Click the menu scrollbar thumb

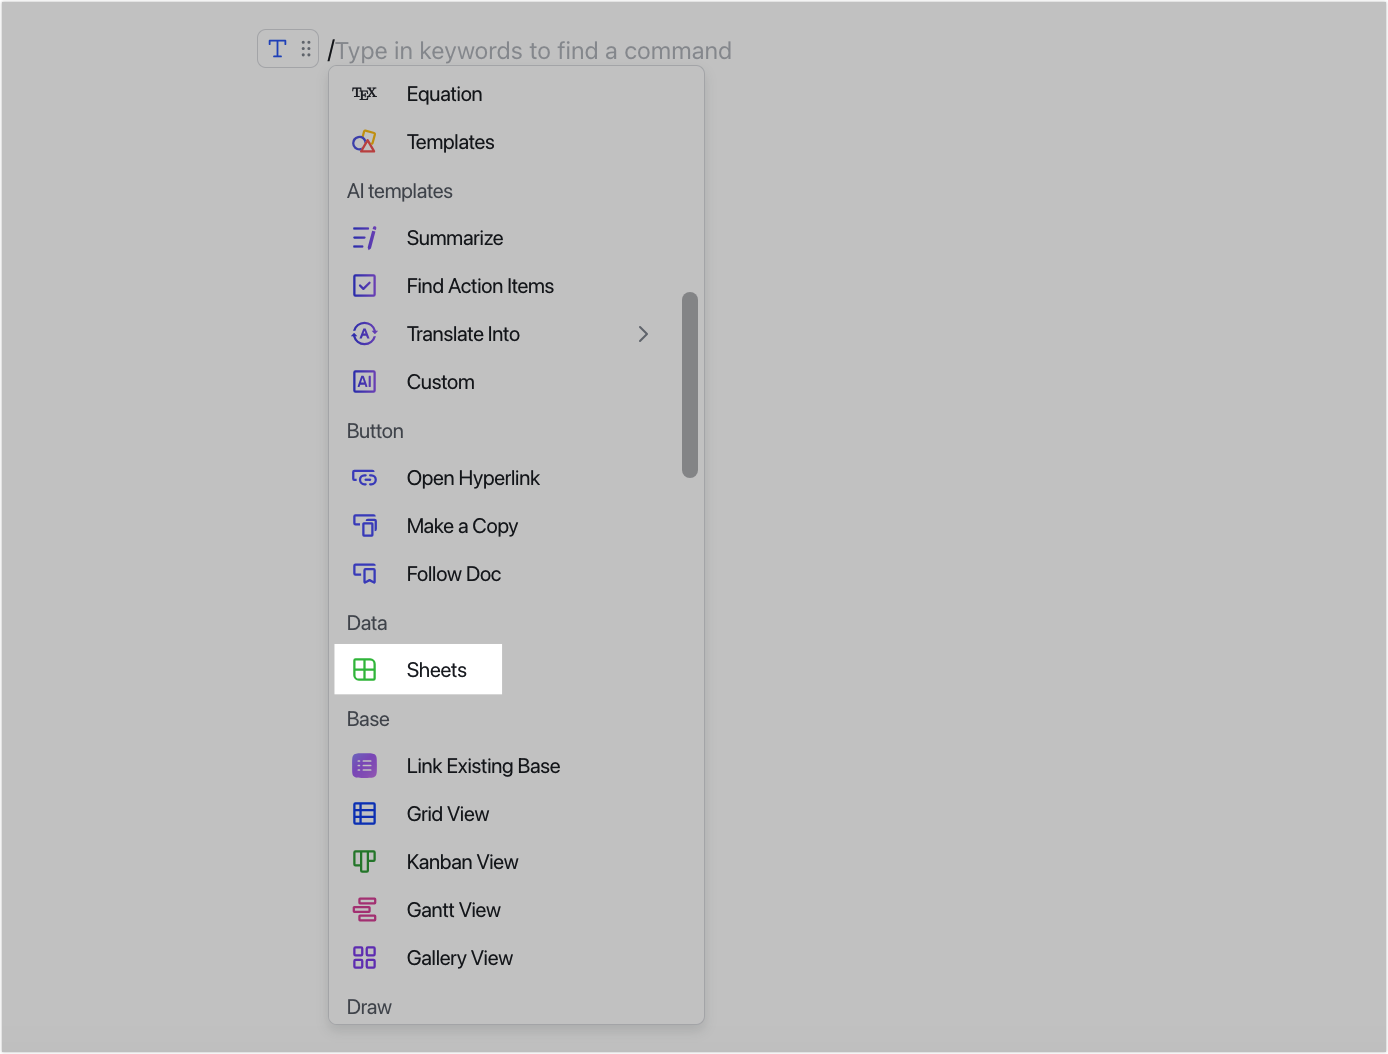point(691,383)
